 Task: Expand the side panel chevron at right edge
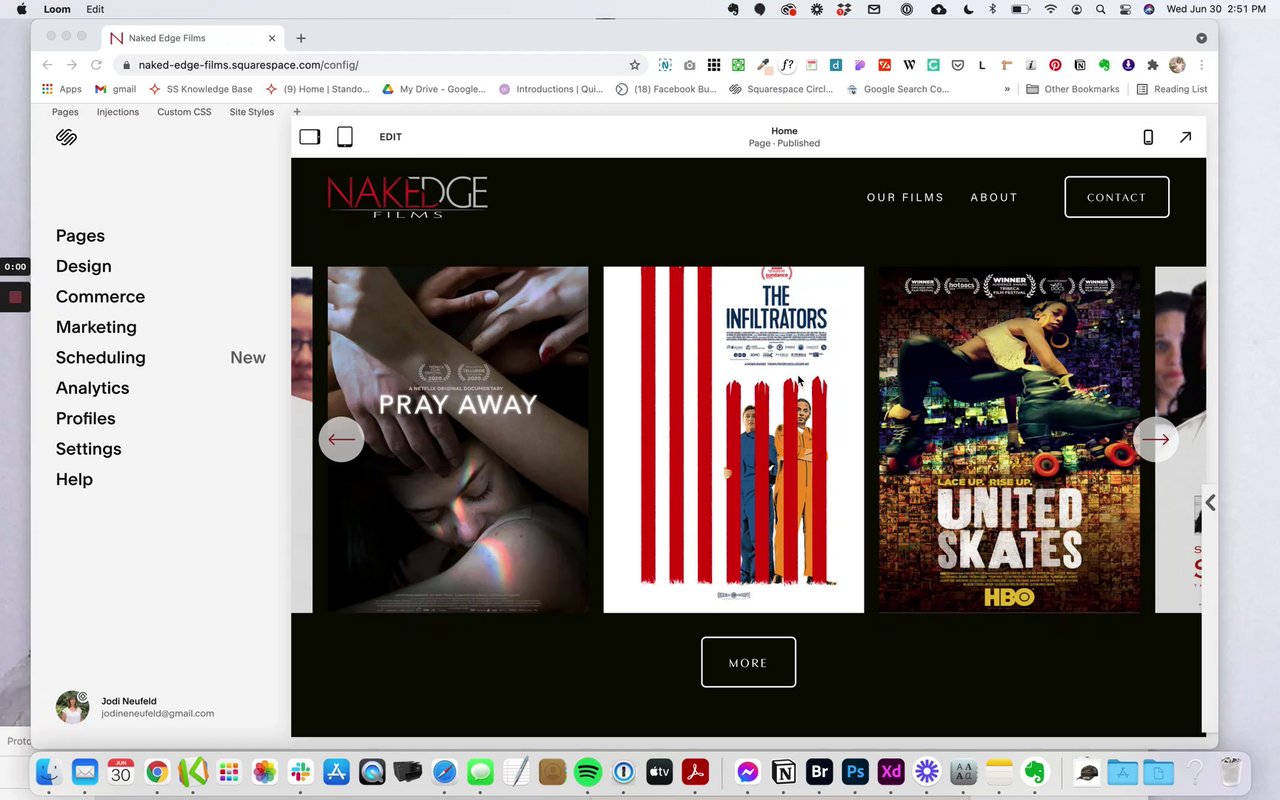coord(1210,502)
